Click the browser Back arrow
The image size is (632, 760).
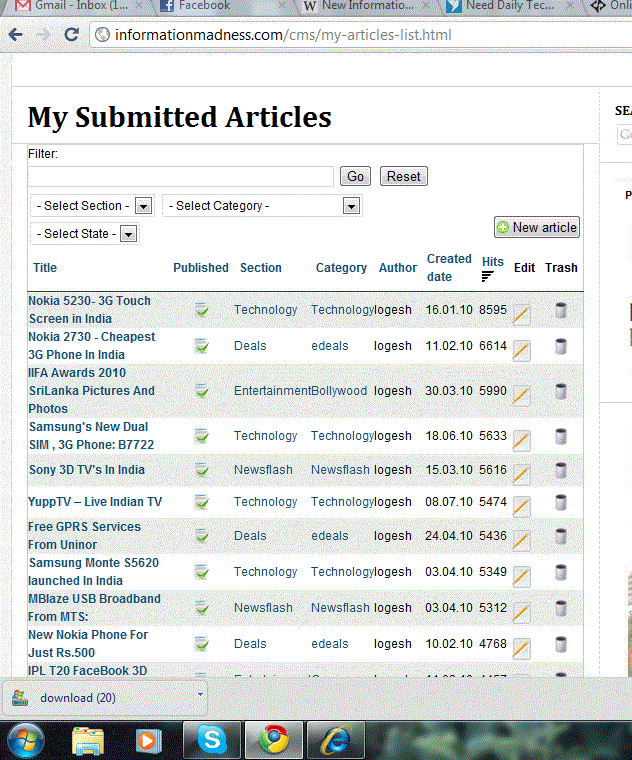tap(16, 35)
